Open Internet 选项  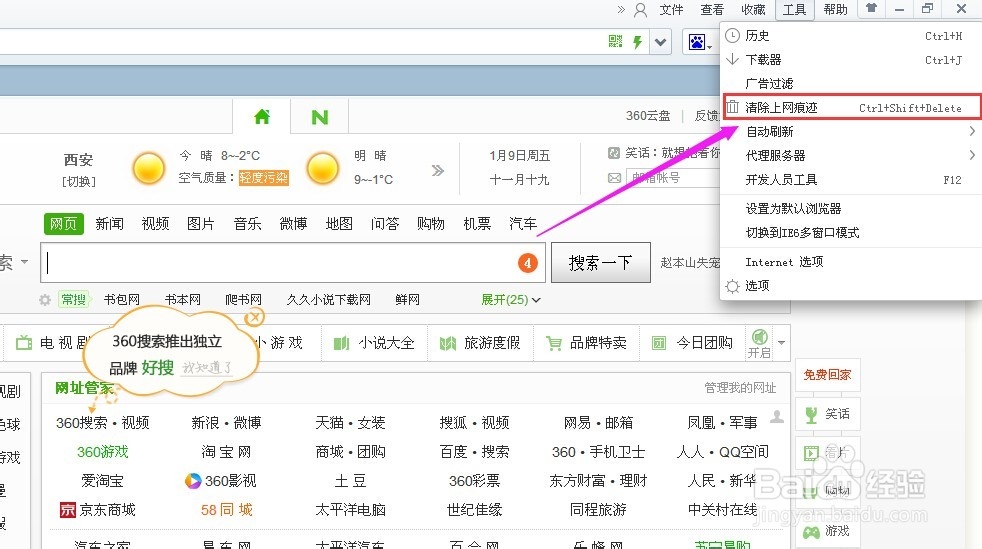(x=849, y=262)
